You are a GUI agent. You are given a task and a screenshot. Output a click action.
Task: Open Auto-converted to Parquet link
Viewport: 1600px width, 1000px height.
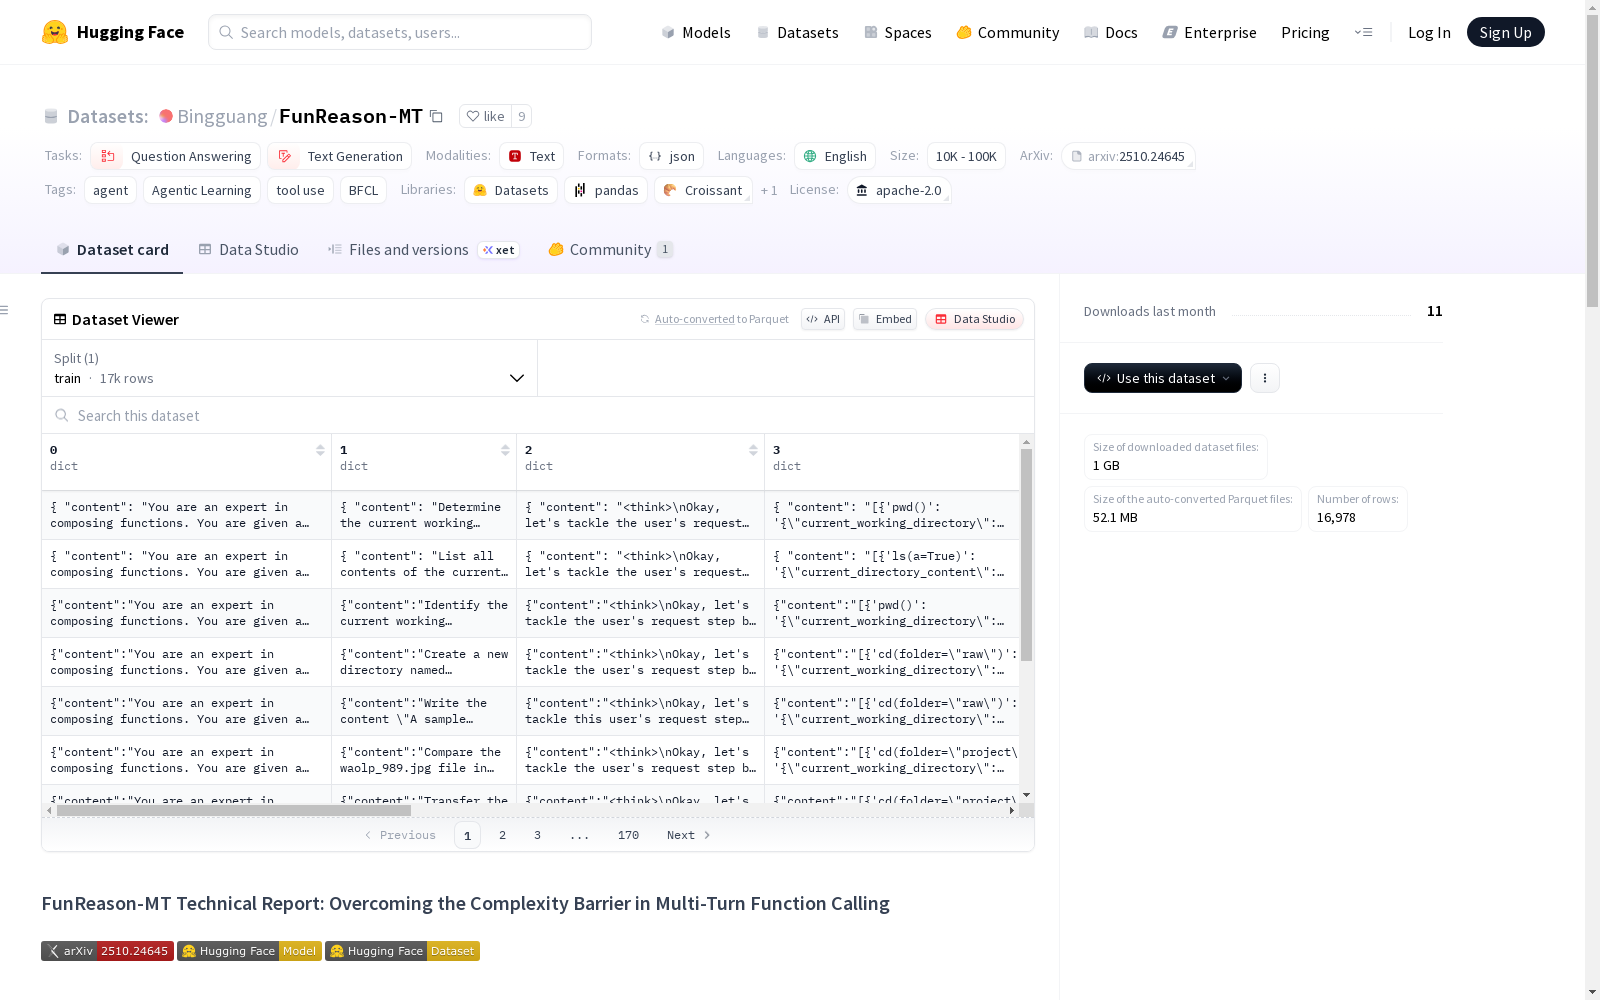[x=714, y=319]
